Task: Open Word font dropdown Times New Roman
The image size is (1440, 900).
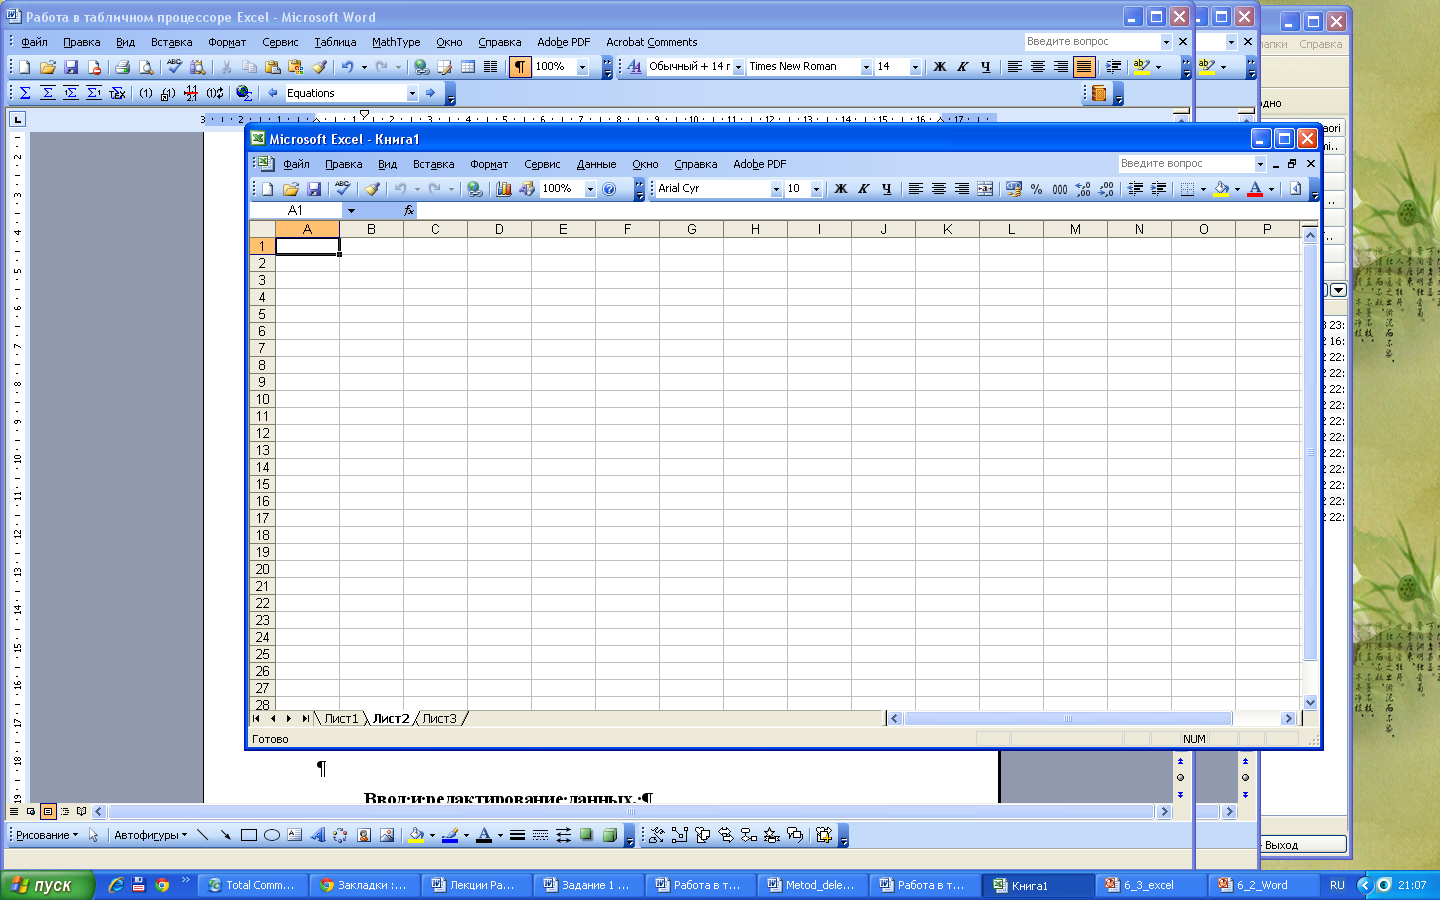Action: coord(866,67)
